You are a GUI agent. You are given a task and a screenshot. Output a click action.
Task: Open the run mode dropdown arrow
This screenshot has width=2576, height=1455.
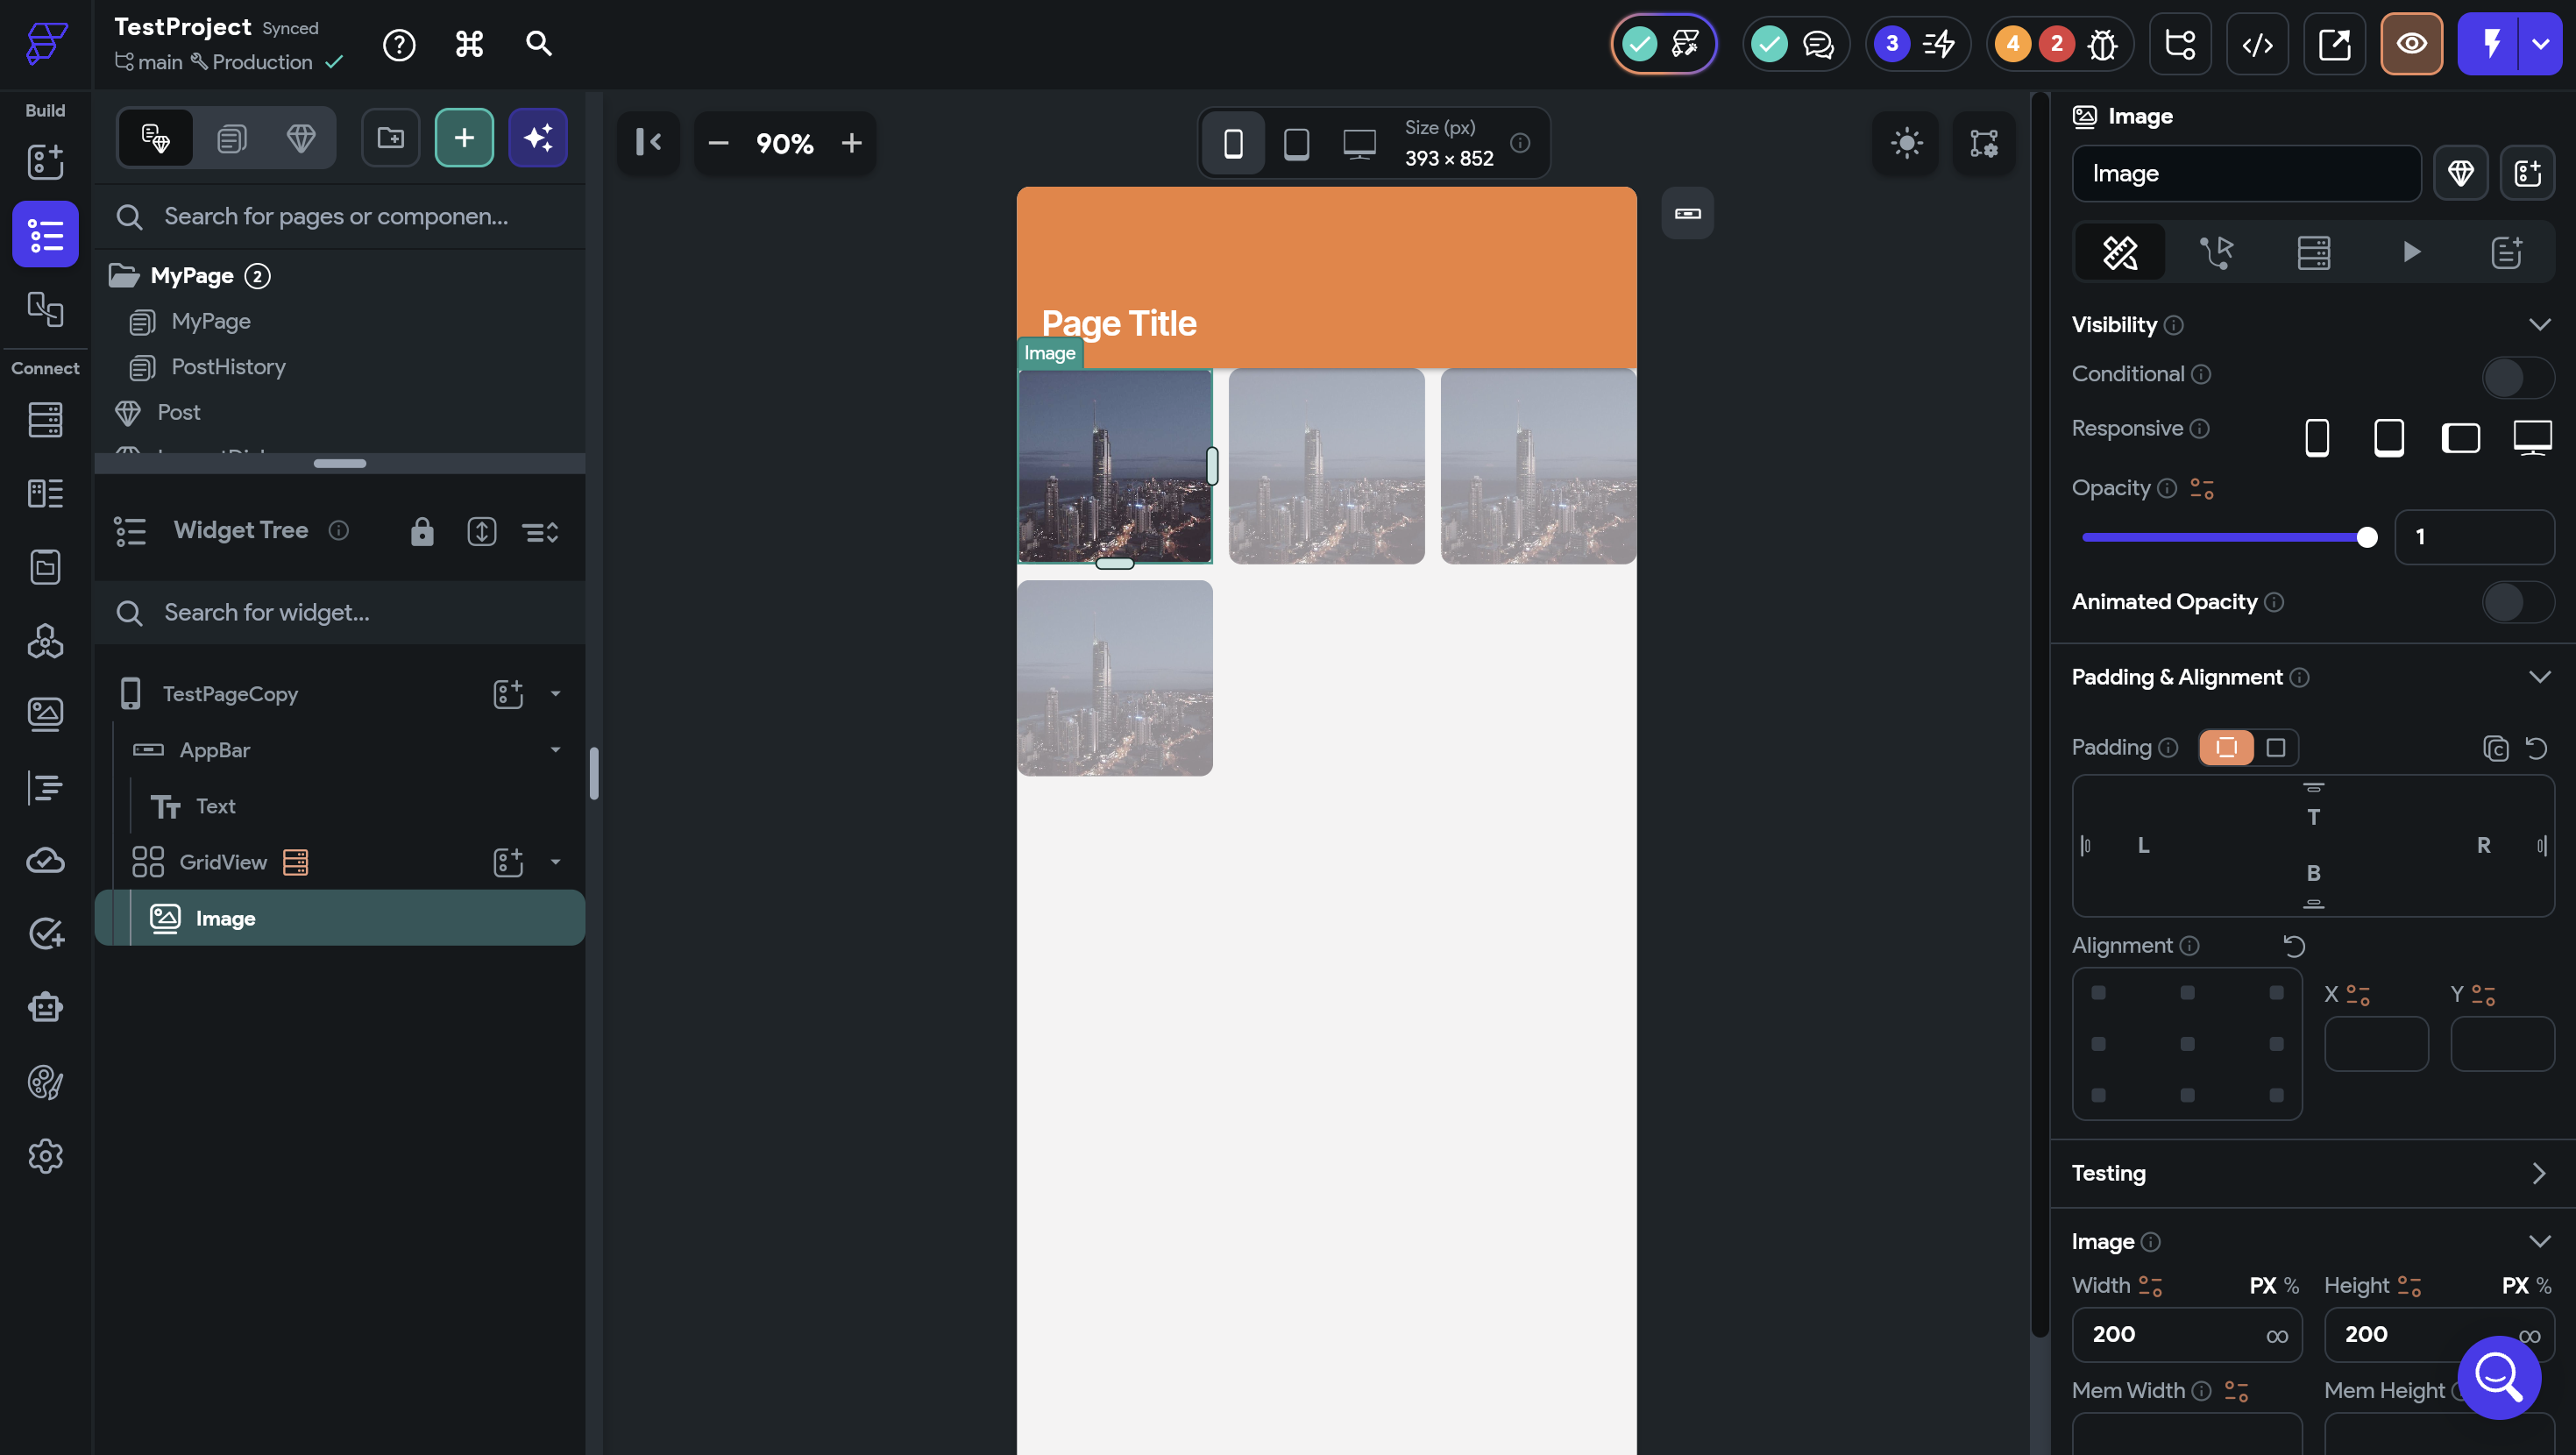pos(2540,44)
